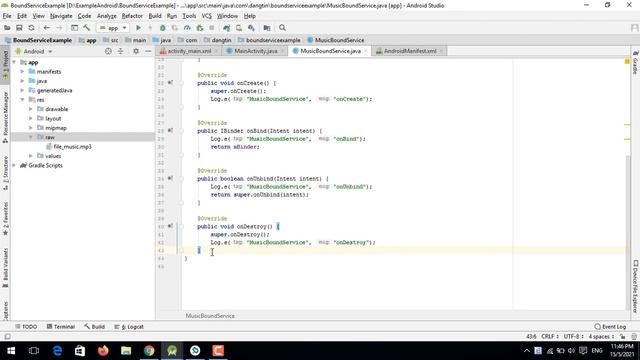Screen dimensions: 640x360
Task: Open the Terminal tool window
Action: point(61,327)
